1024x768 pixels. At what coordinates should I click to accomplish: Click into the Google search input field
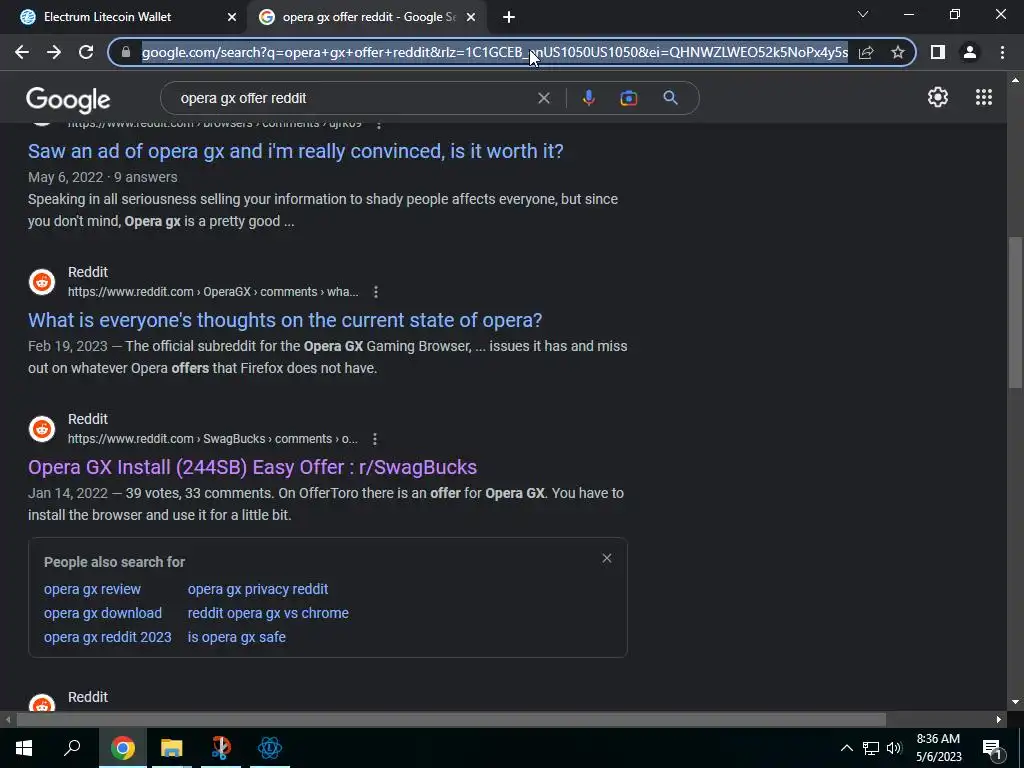tap(353, 98)
